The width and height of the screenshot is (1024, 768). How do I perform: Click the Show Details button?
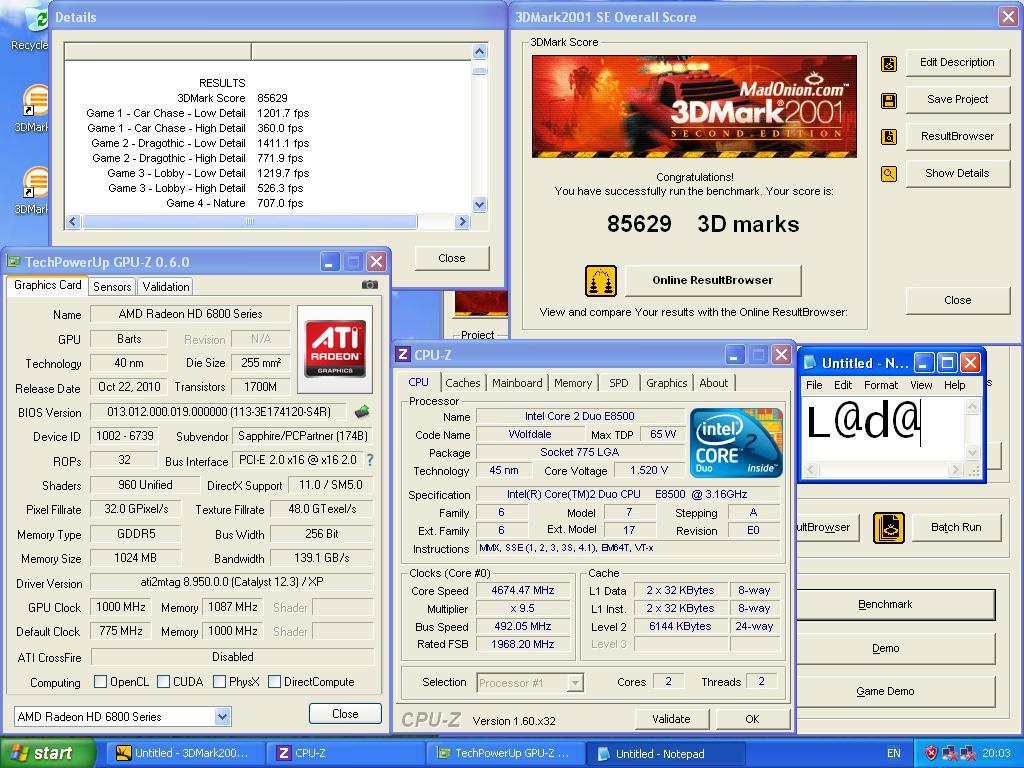(957, 173)
